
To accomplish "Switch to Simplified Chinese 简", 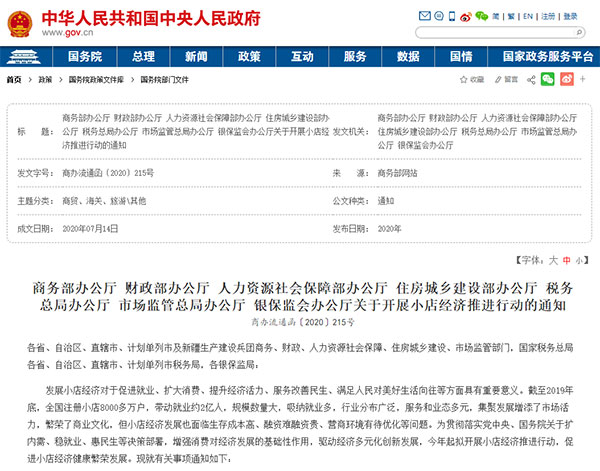I will [x=496, y=16].
